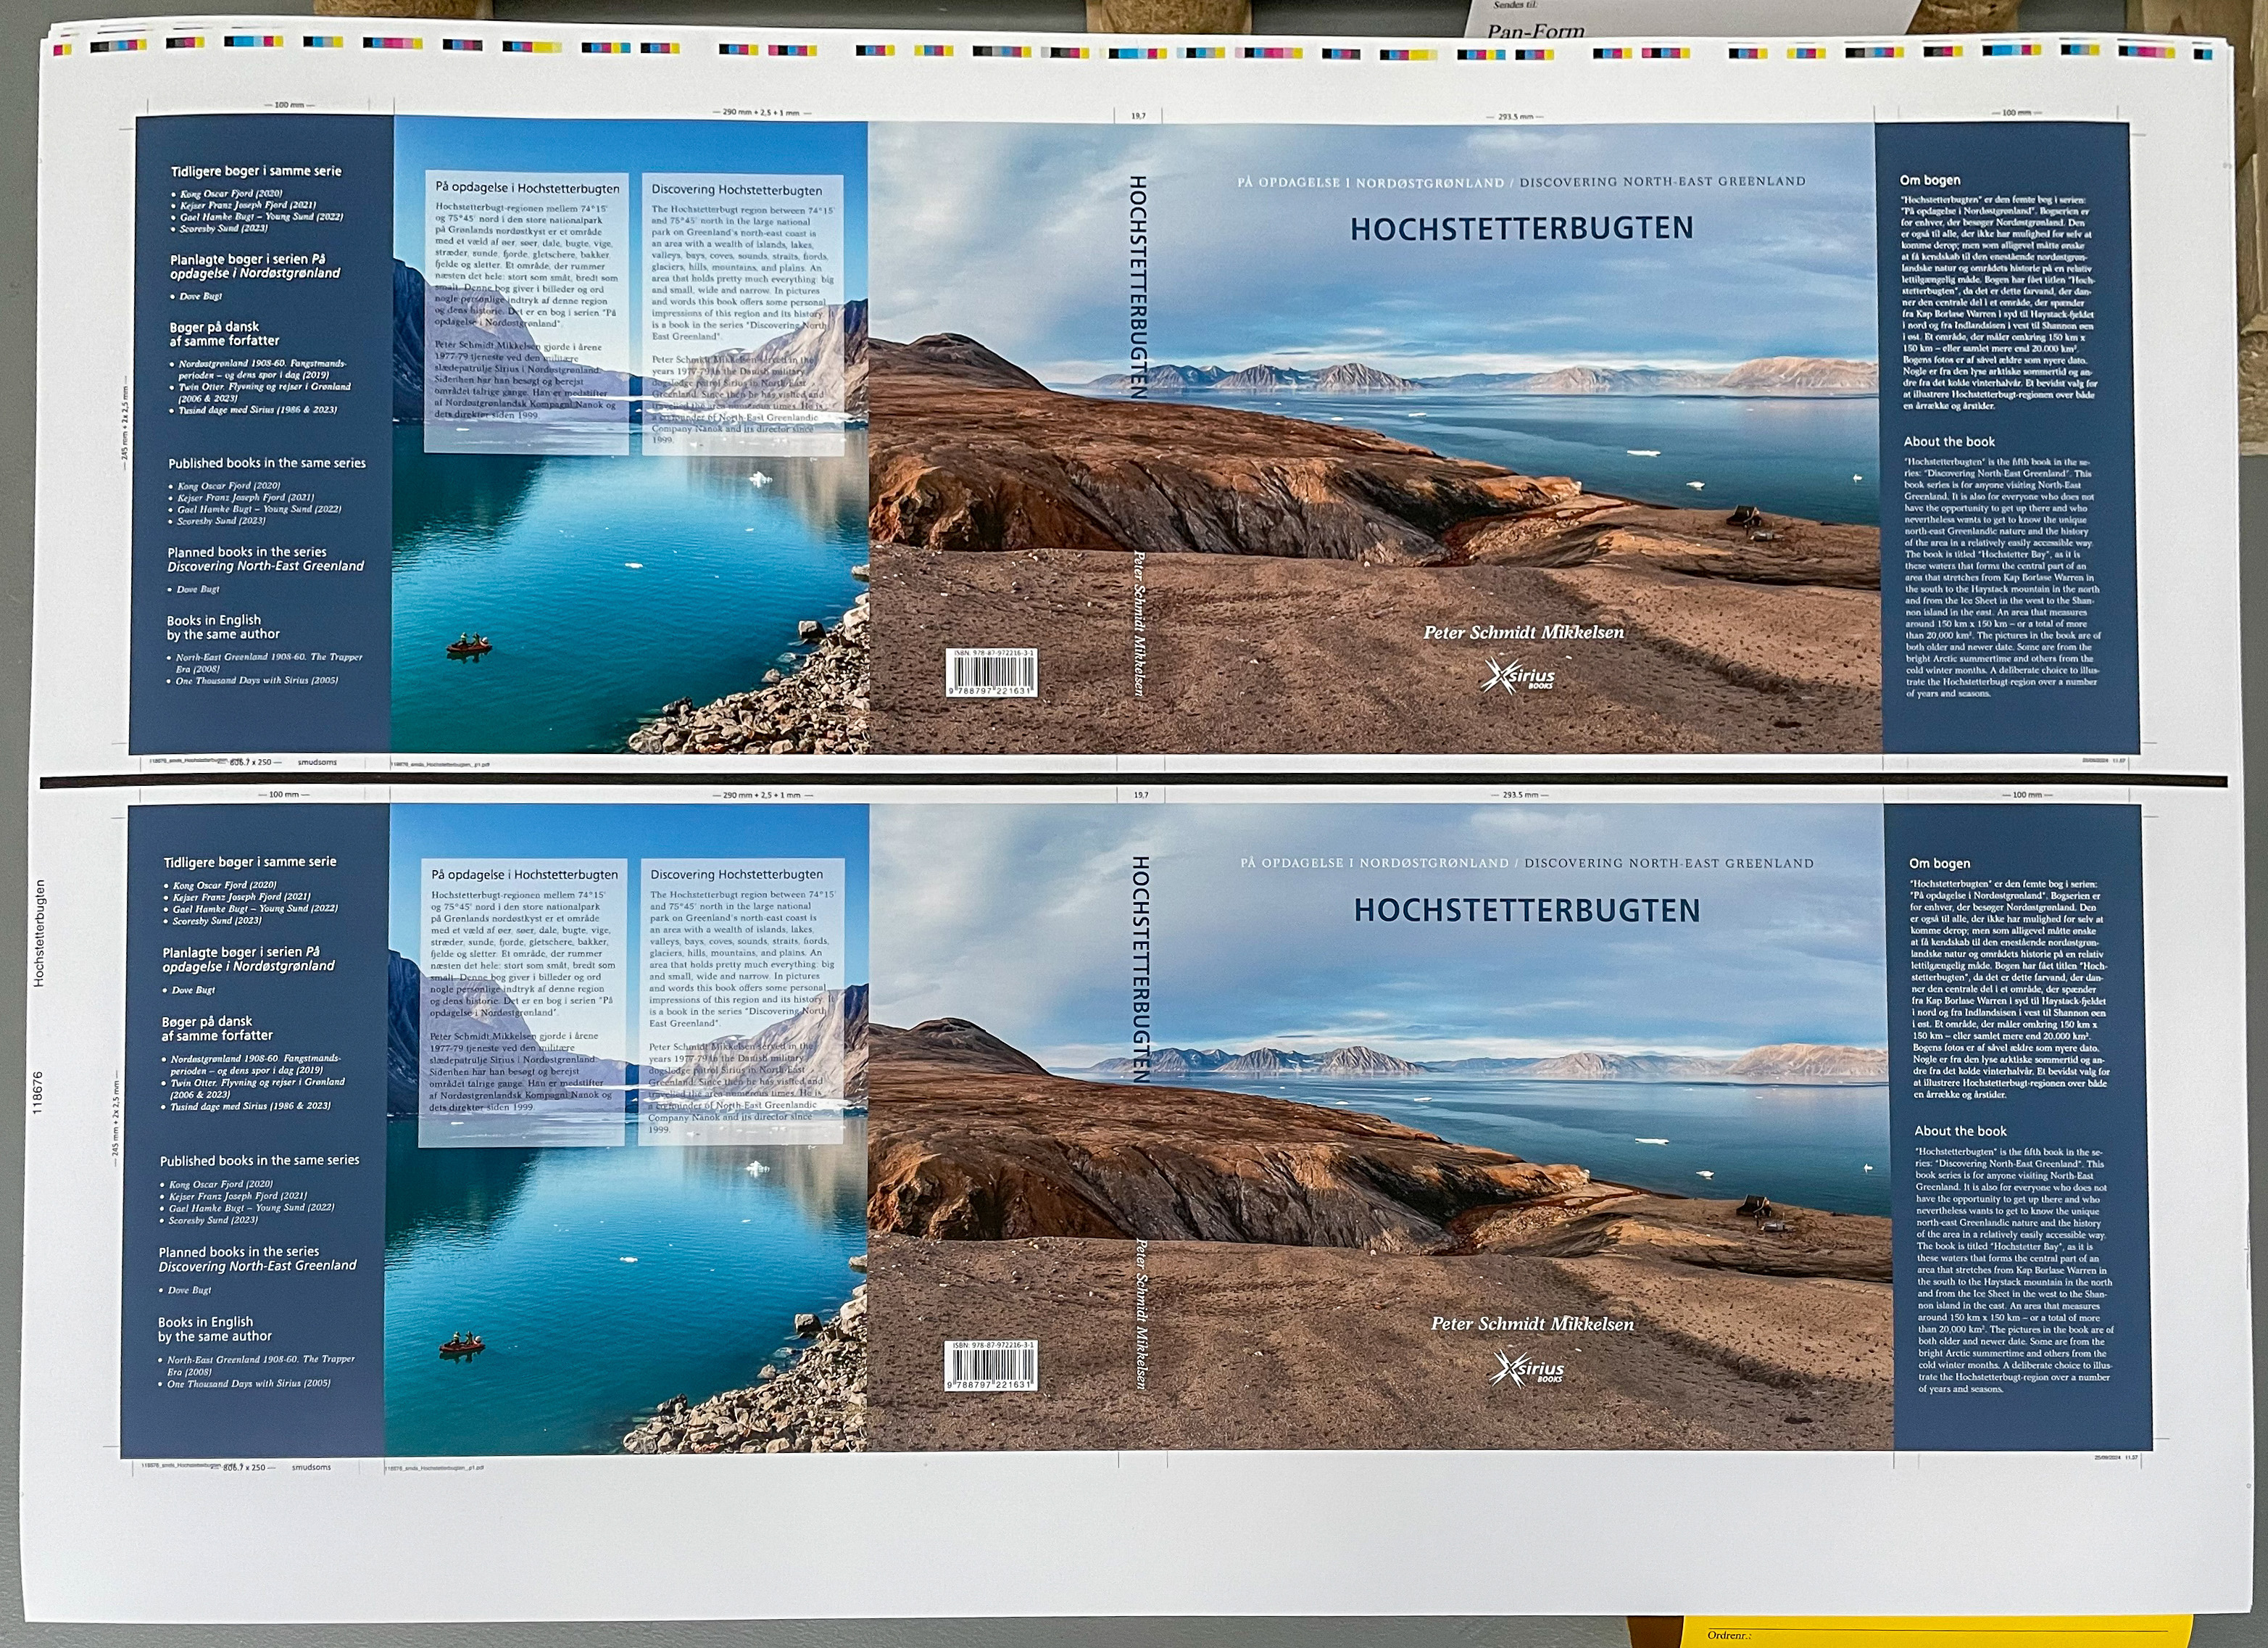
Task: Click the HOCHSTETTERBUGTEN front cover title, upper proof
Action: point(1521,229)
